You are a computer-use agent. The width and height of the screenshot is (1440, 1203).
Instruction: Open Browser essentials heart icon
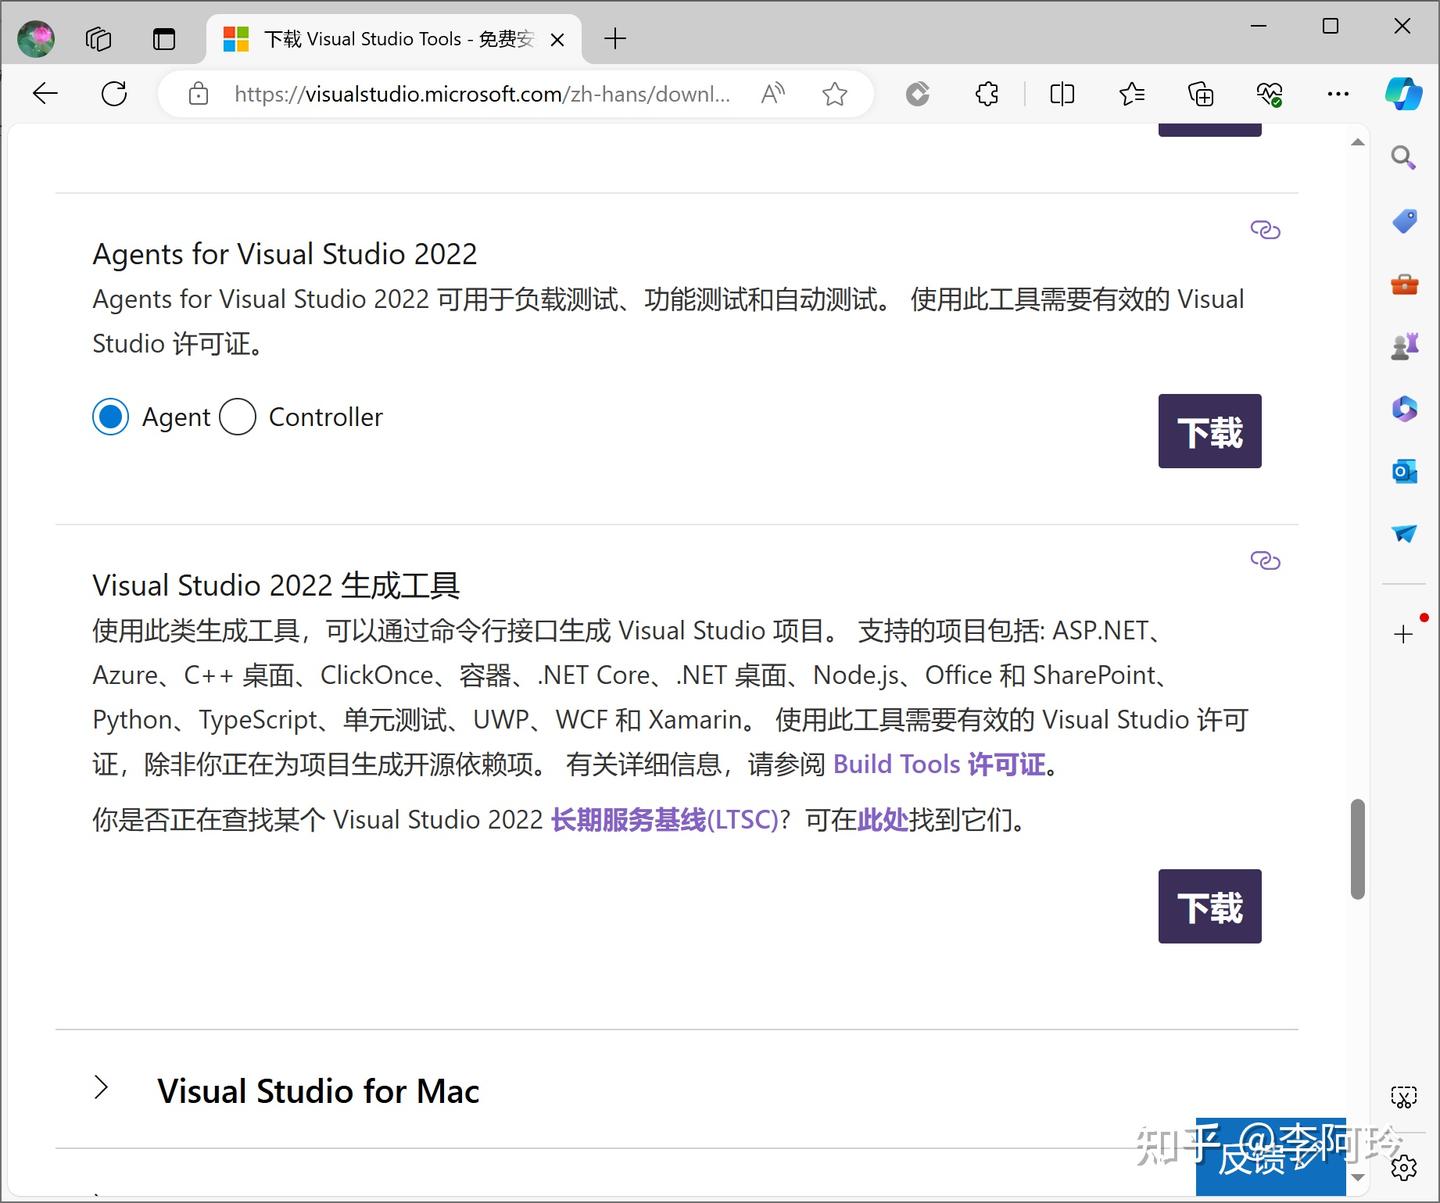tap(1269, 94)
